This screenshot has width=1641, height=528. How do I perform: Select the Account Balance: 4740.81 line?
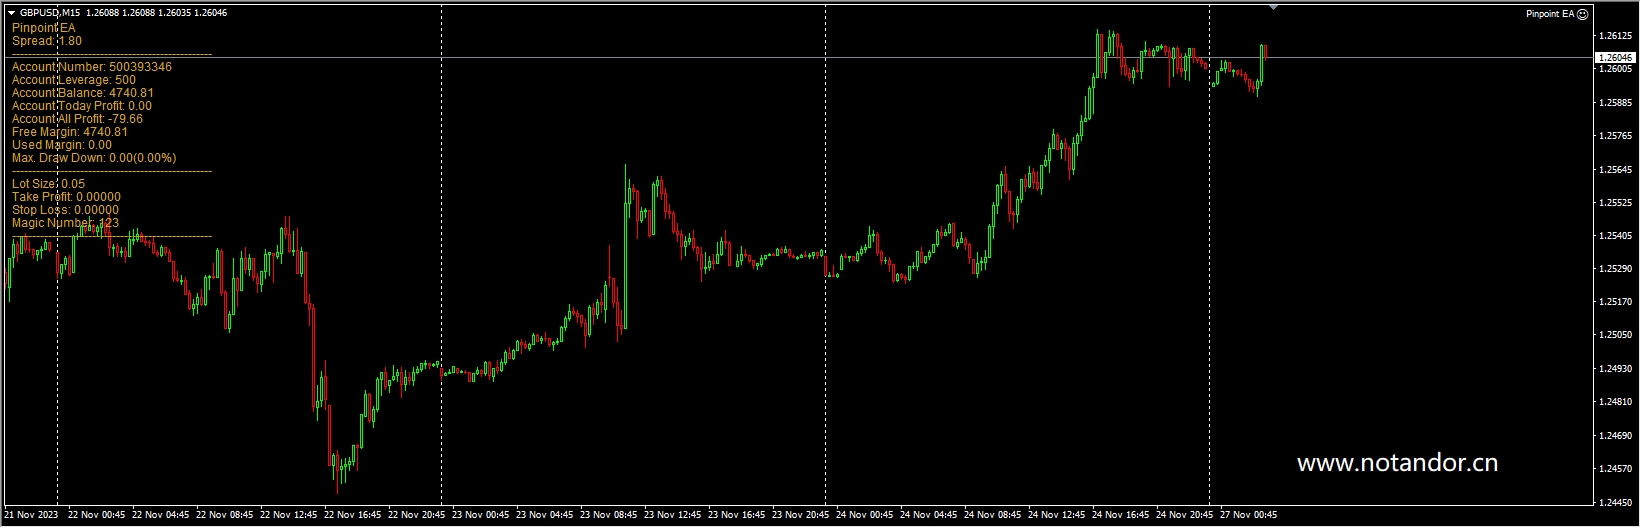pyautogui.click(x=83, y=93)
